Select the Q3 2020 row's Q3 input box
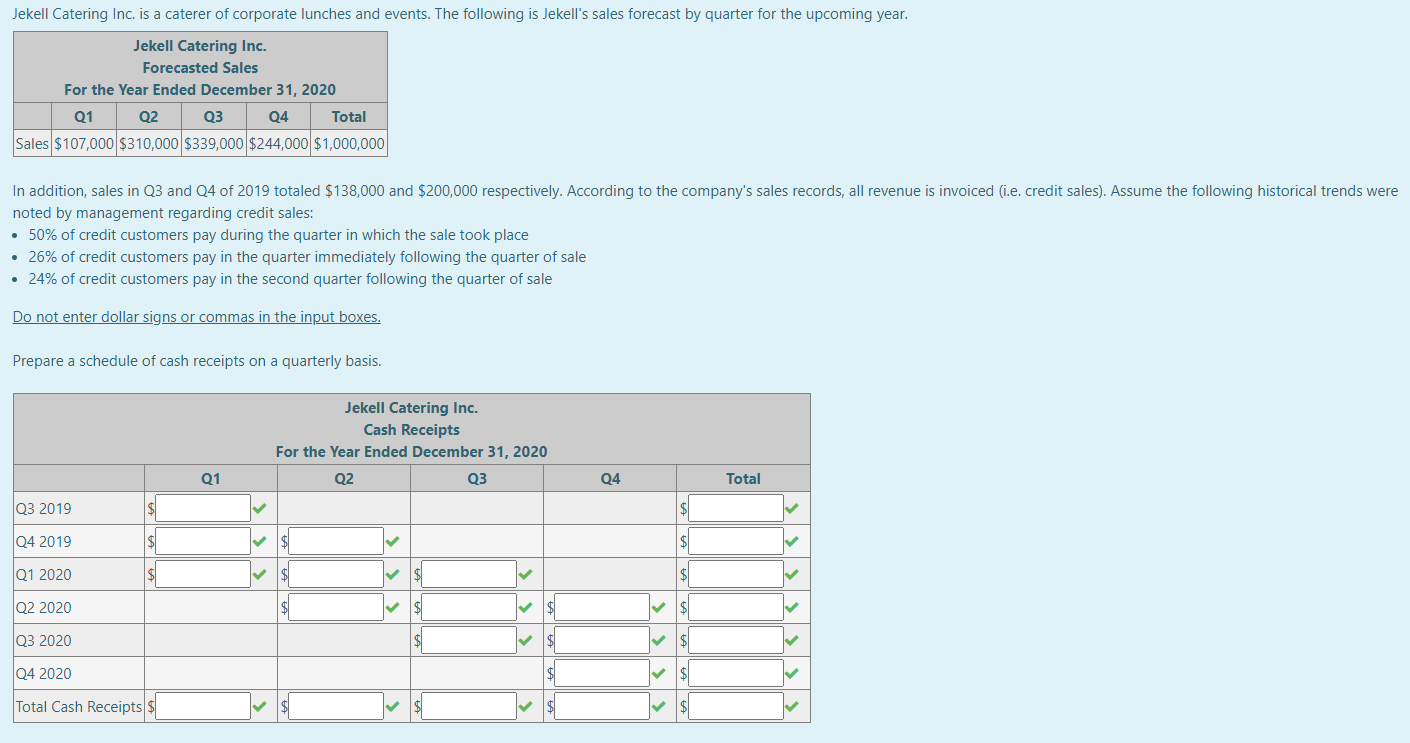Screen dimensions: 1410x743 [469, 640]
